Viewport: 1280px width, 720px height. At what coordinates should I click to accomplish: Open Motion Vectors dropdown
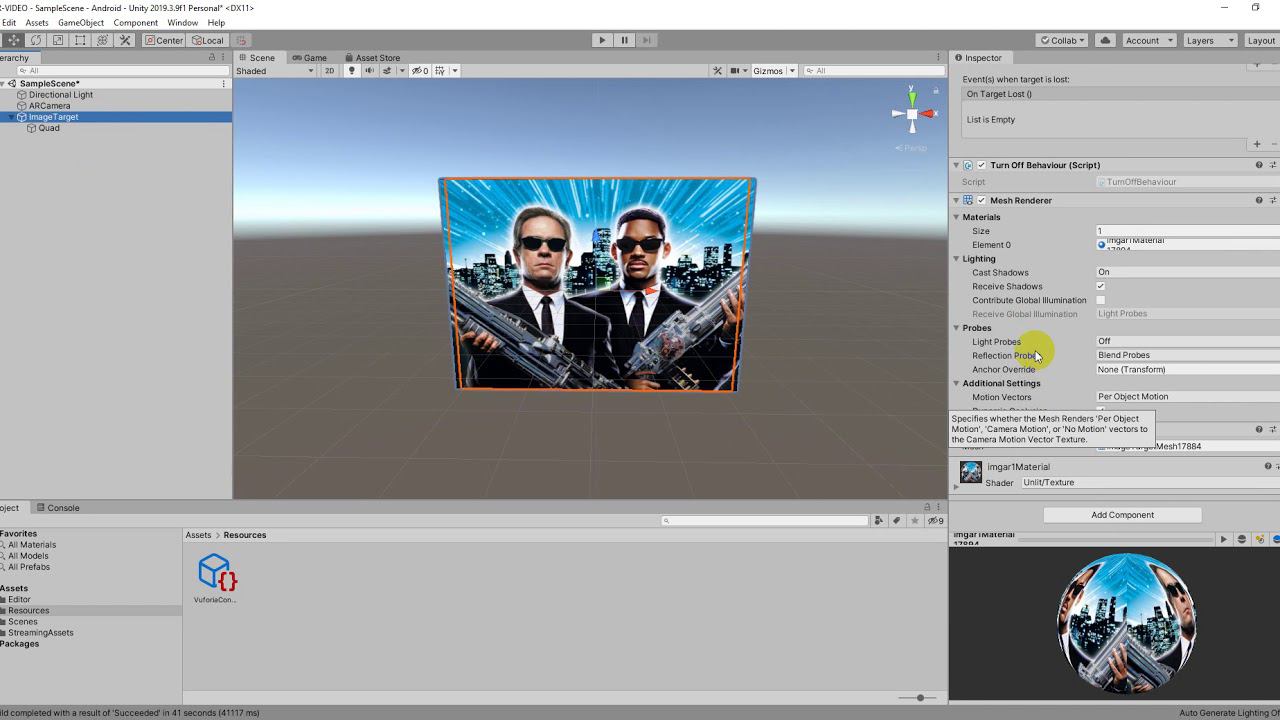1187,397
